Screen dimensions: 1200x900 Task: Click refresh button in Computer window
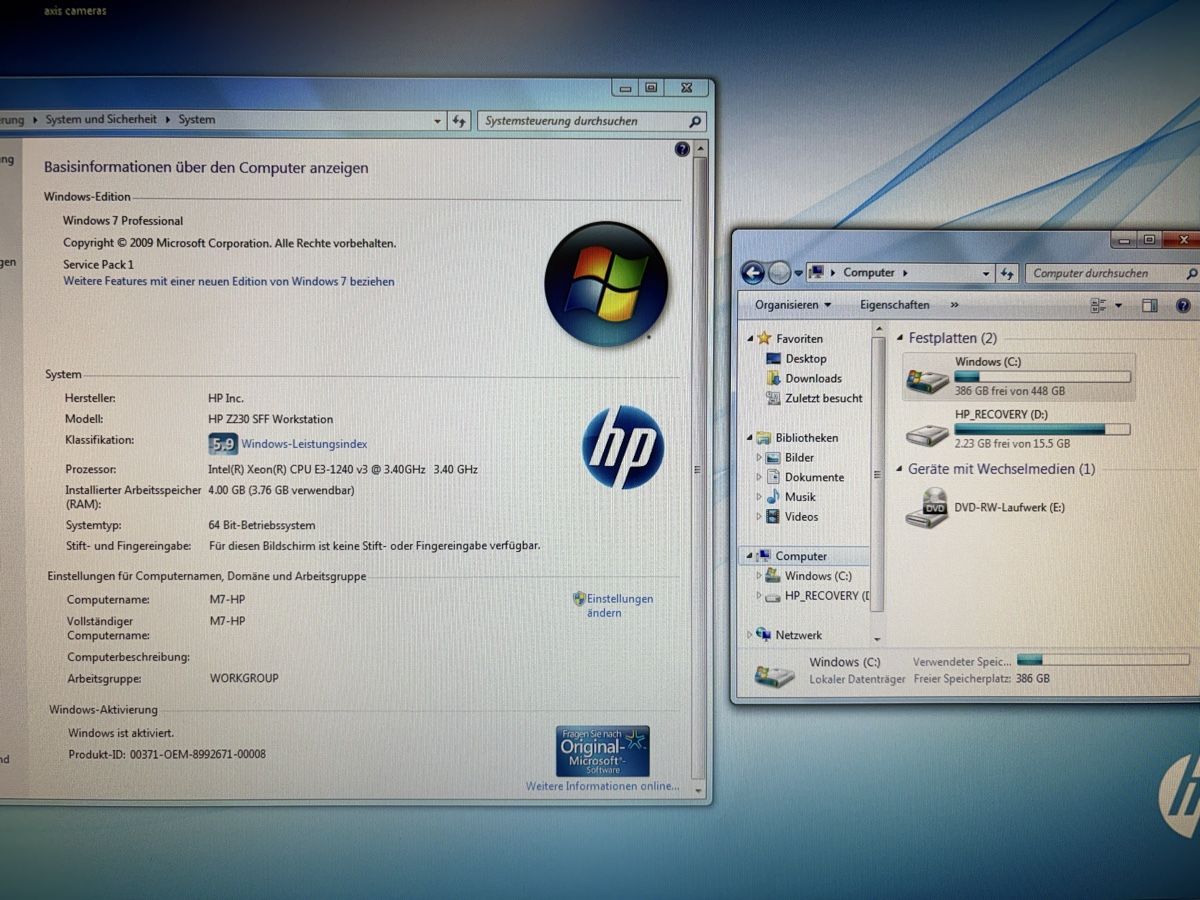click(x=1007, y=273)
